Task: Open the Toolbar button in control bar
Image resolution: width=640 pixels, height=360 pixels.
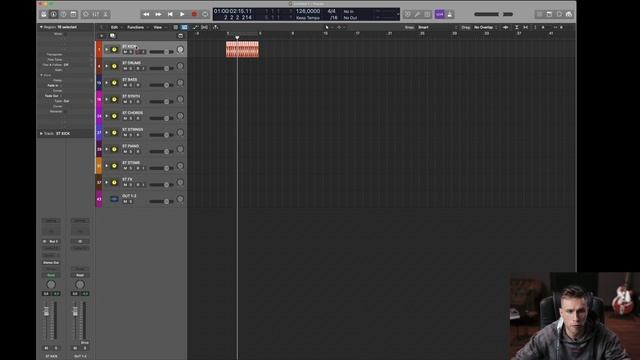Action: pyautogui.click(x=73, y=14)
